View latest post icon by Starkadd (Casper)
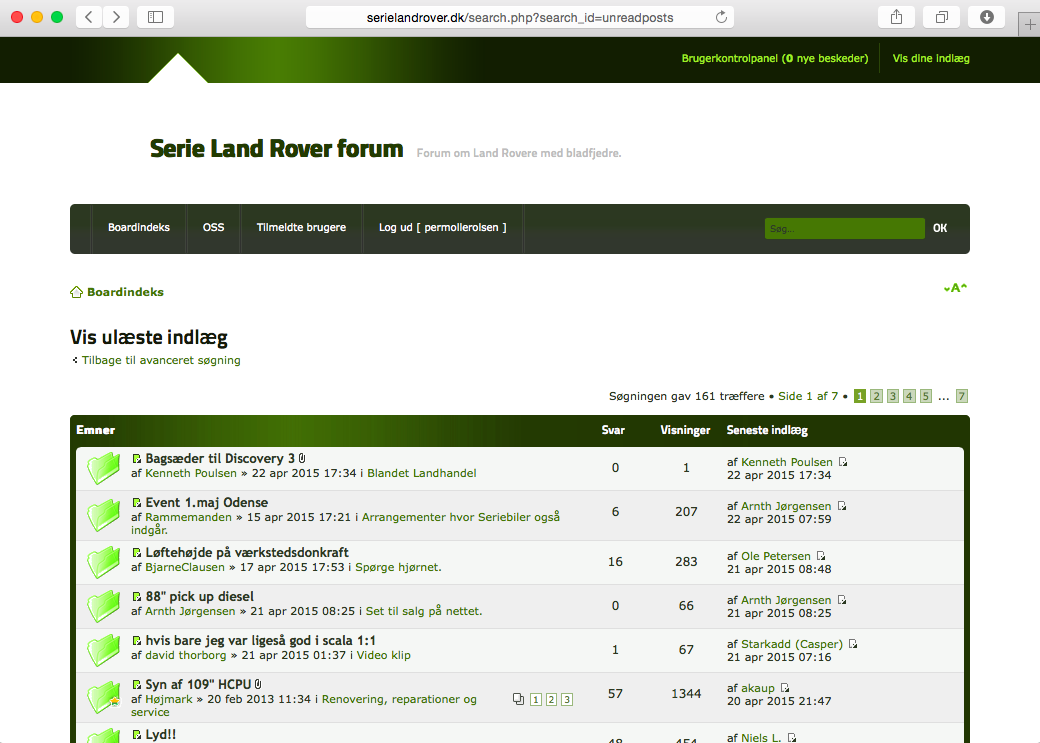The height and width of the screenshot is (743, 1040). (853, 643)
